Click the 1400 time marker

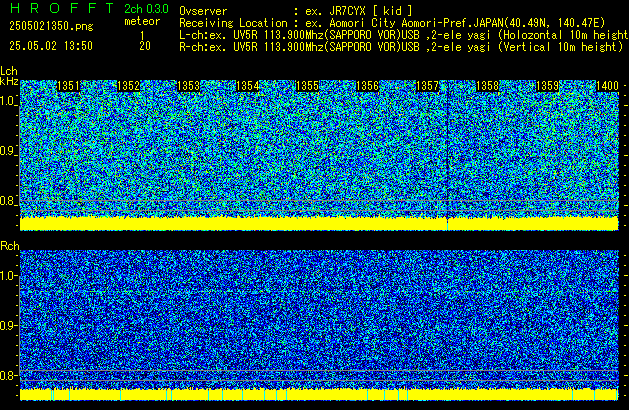607,86
